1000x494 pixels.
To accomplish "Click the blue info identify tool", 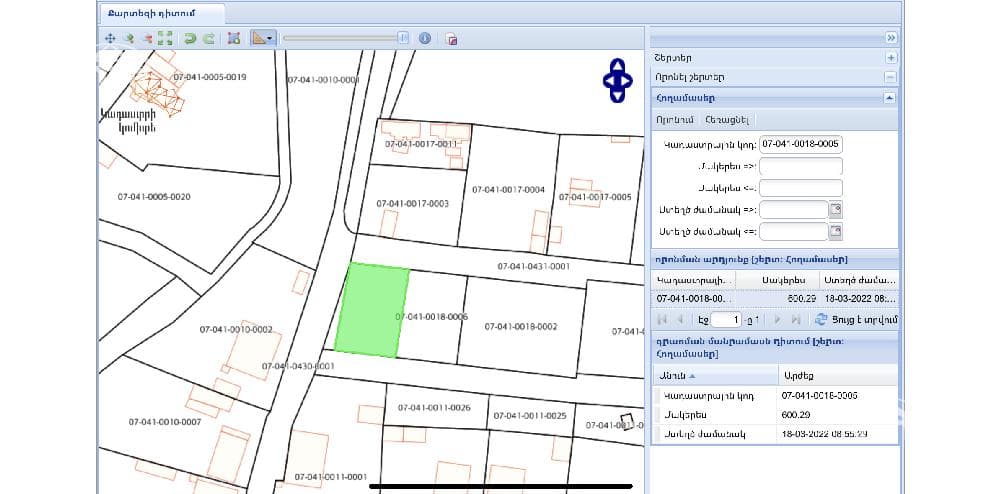I will pos(425,38).
